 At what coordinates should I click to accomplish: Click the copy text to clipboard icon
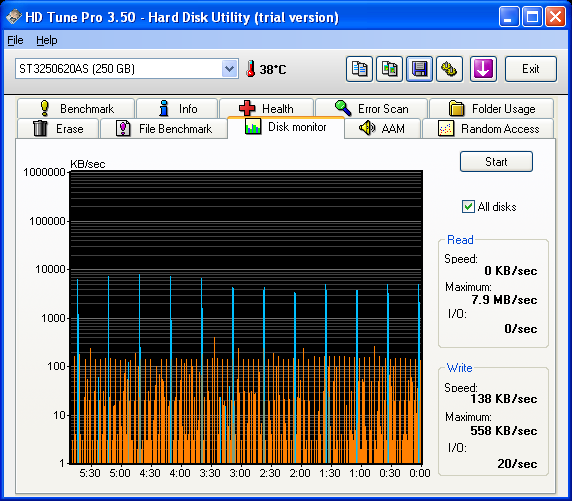pos(359,69)
